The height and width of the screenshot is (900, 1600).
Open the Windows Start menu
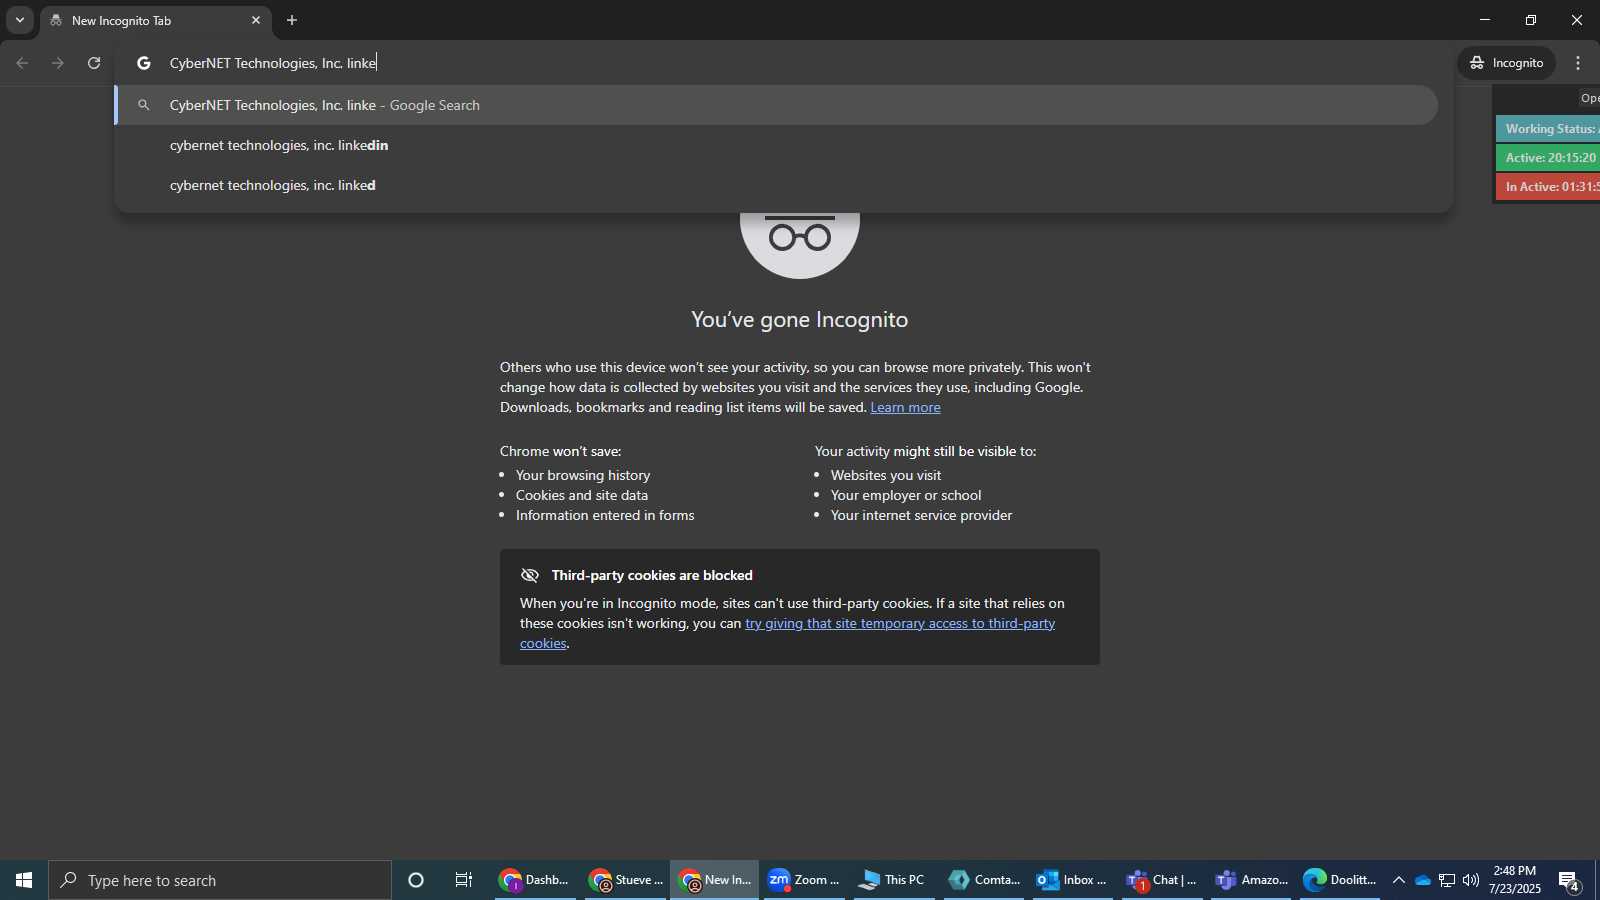(x=24, y=880)
